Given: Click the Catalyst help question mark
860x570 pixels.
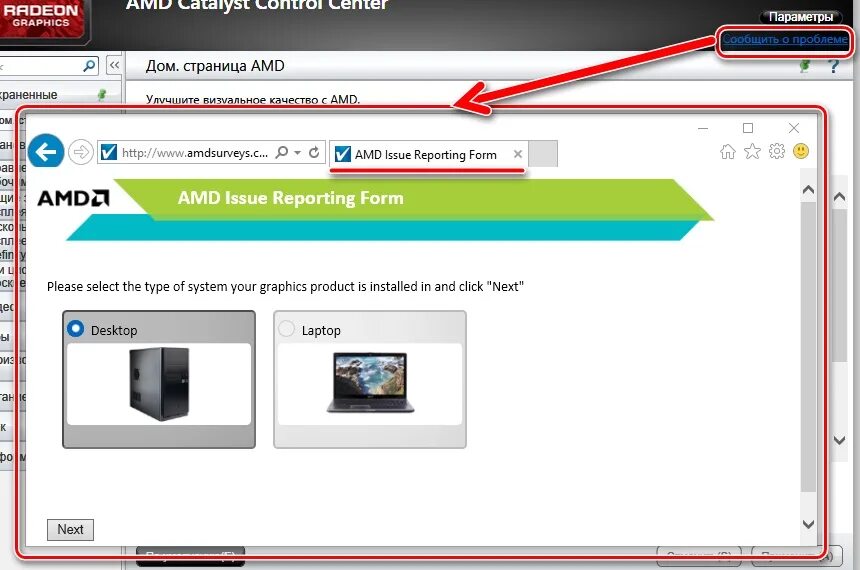Looking at the screenshot, I should point(834,66).
